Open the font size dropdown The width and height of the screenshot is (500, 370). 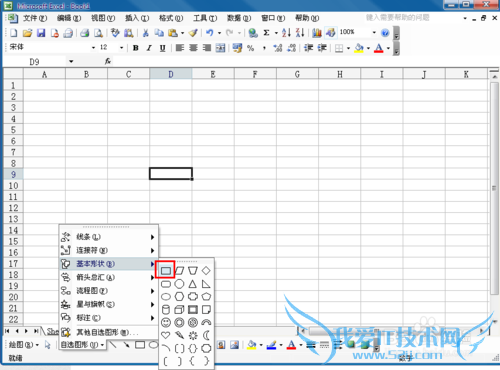122,48
